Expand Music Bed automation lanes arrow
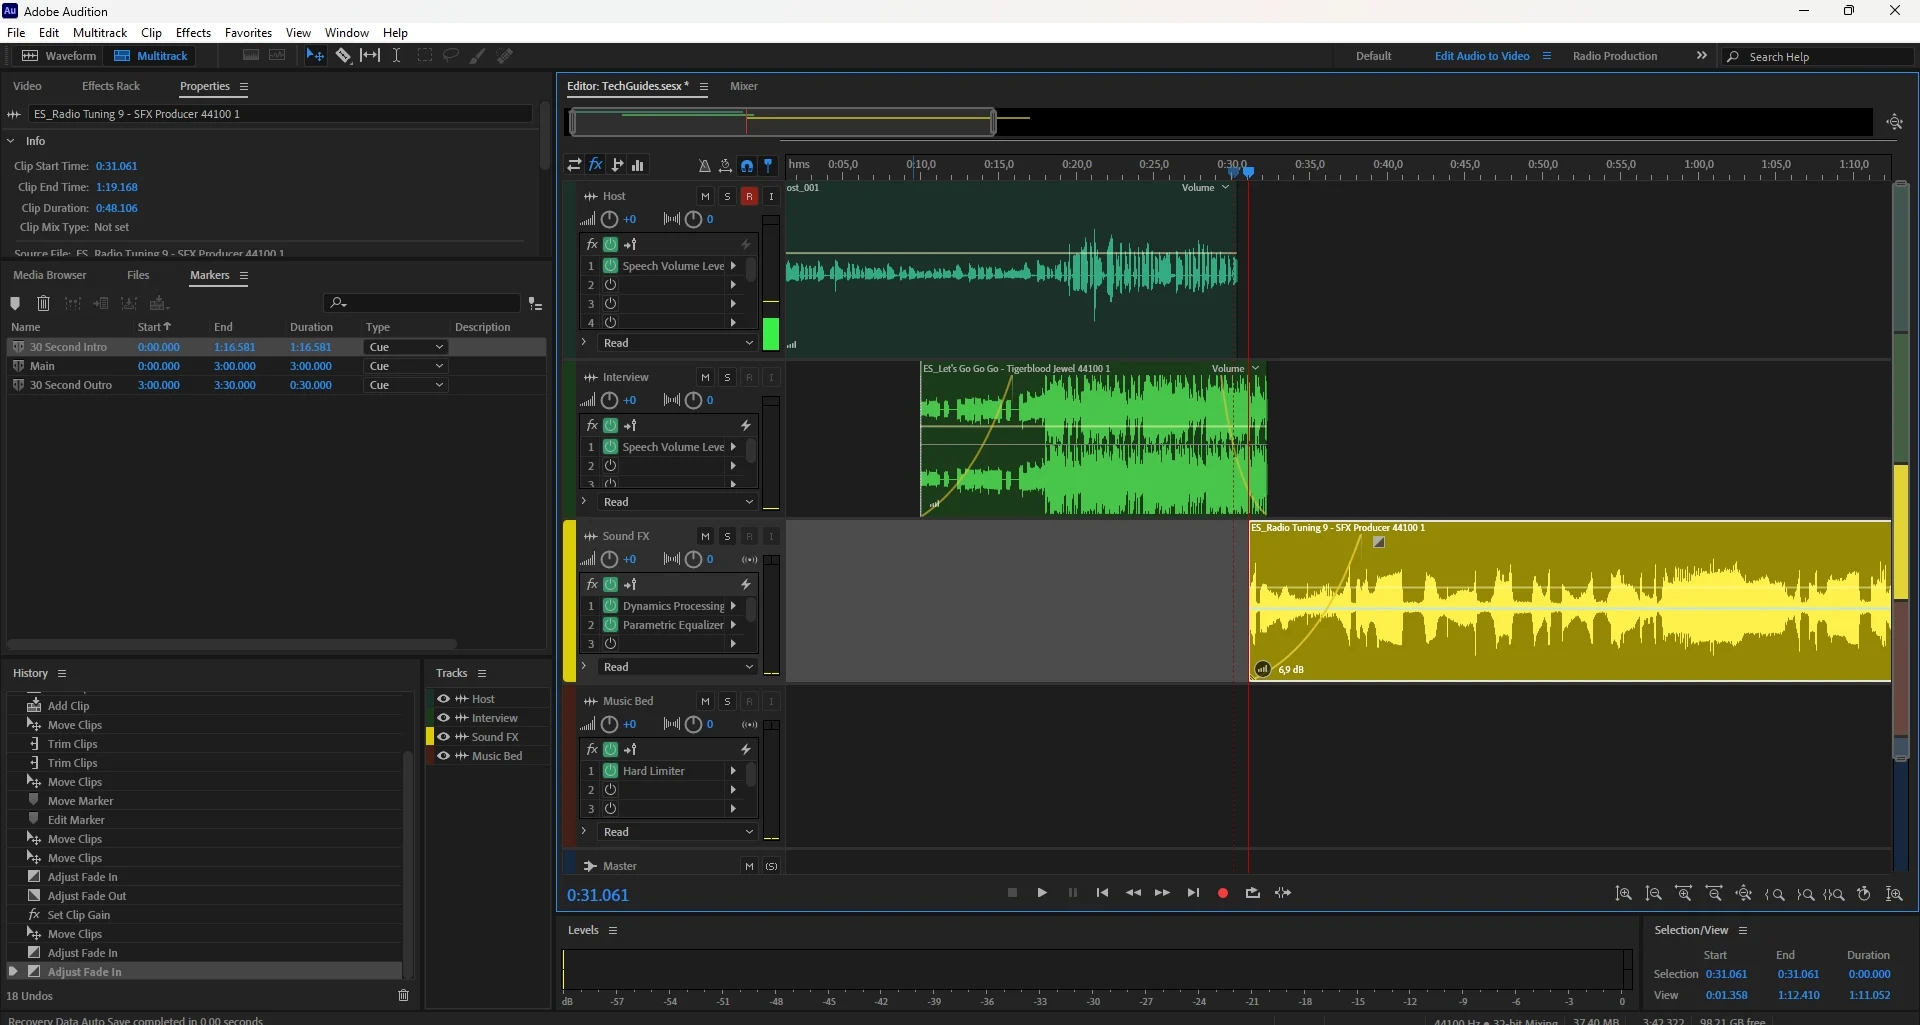 pos(584,831)
